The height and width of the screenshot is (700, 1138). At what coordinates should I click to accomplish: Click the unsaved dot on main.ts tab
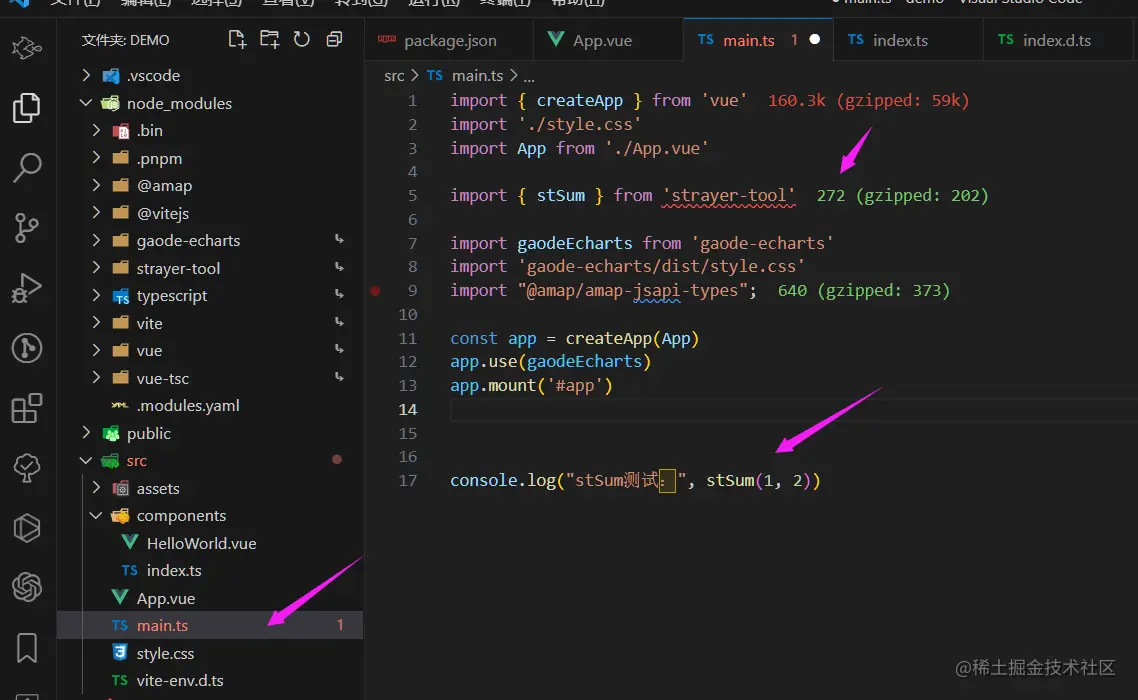(x=814, y=39)
